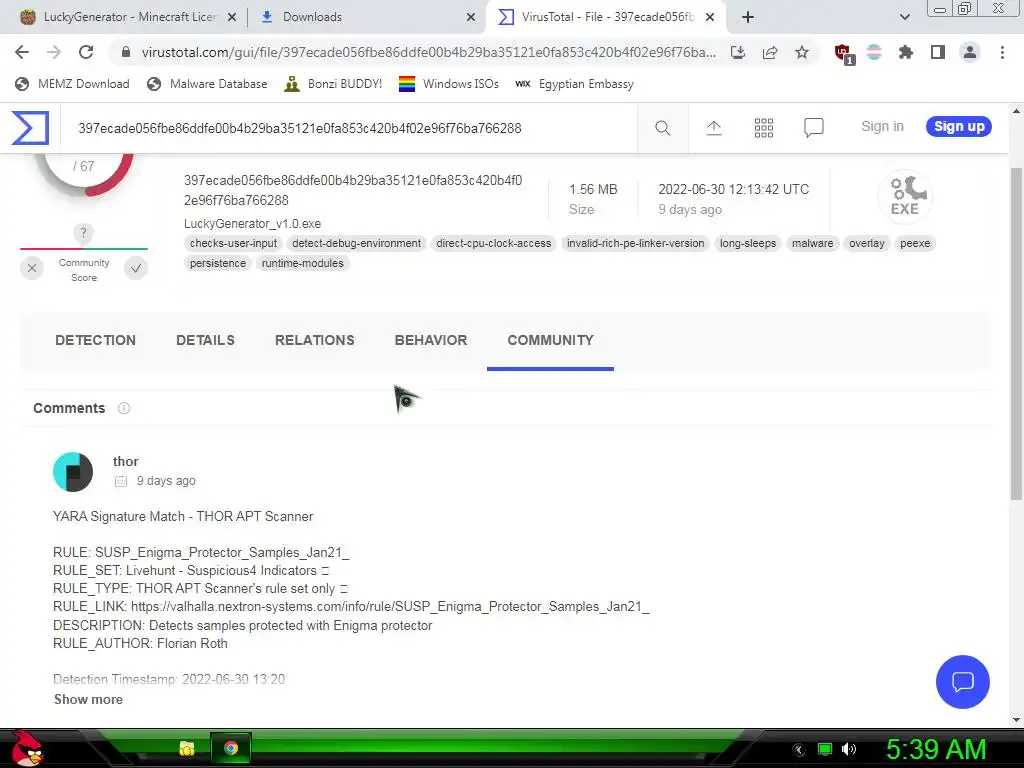
Task: Switch to the DETAILS tab
Action: 205,340
